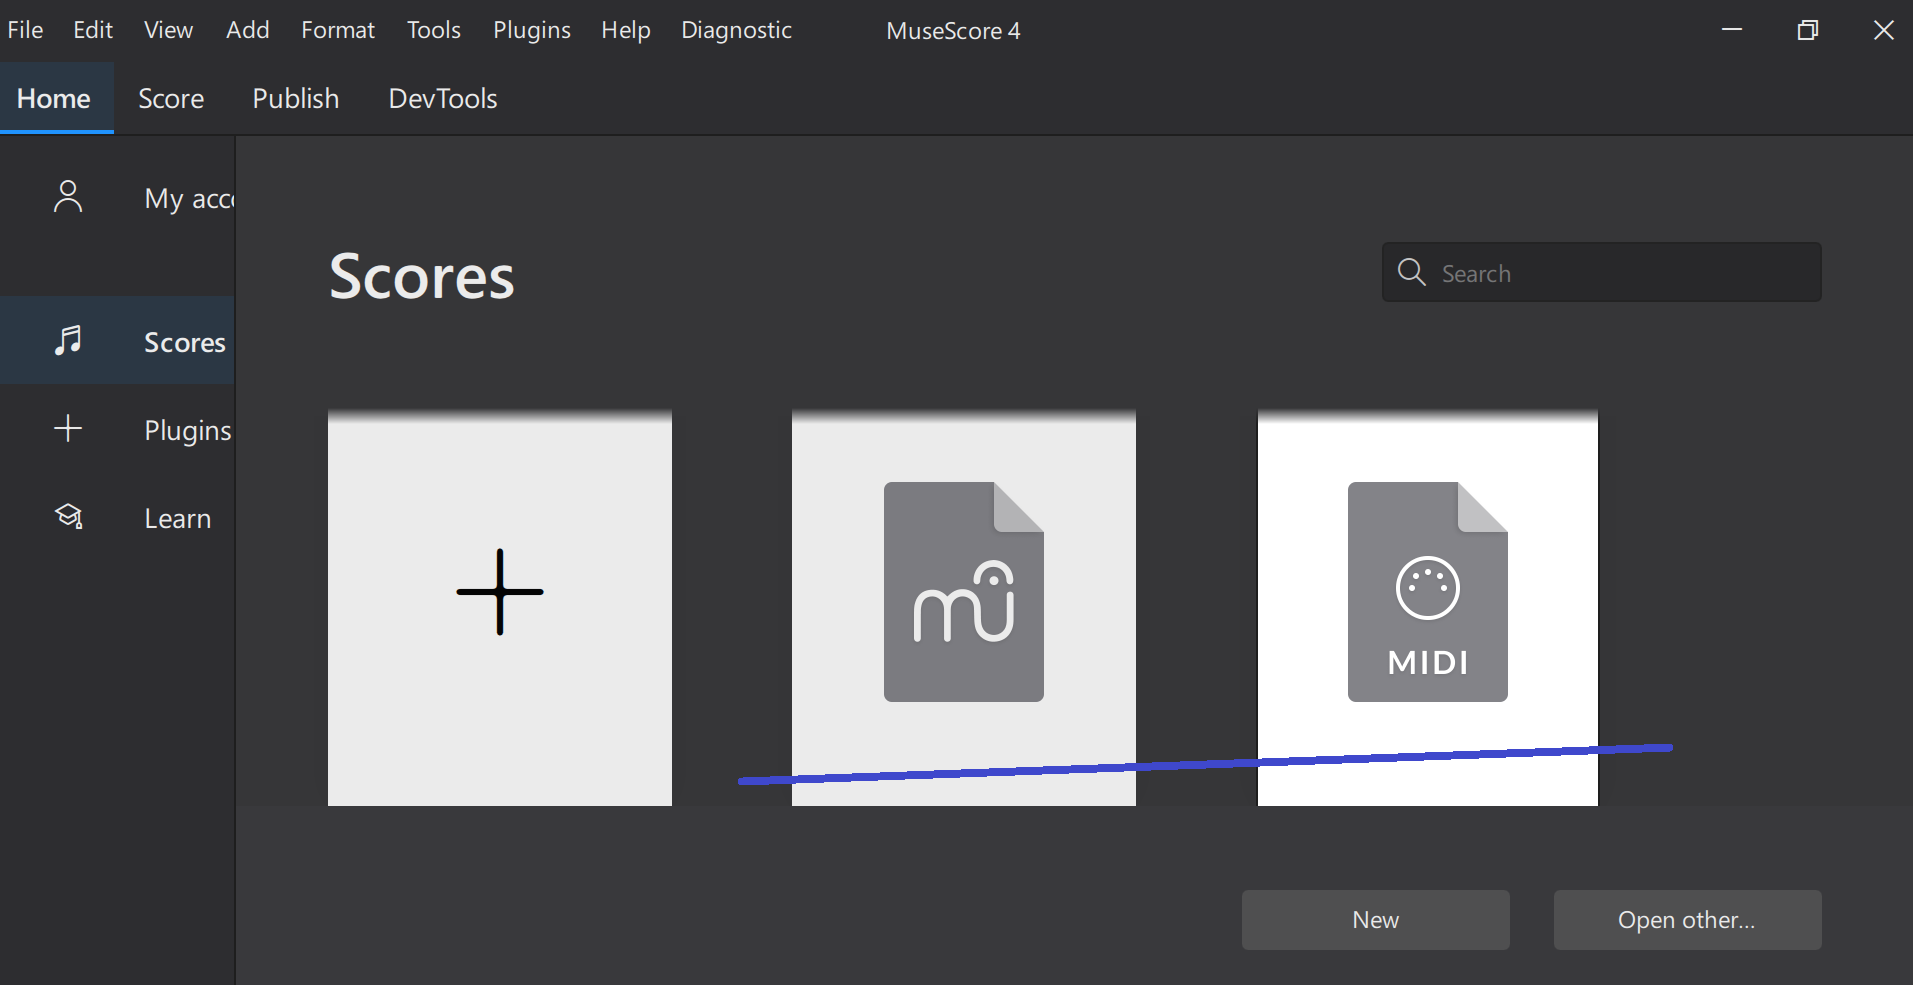Switch to the Score tab
This screenshot has width=1913, height=985.
pos(171,98)
